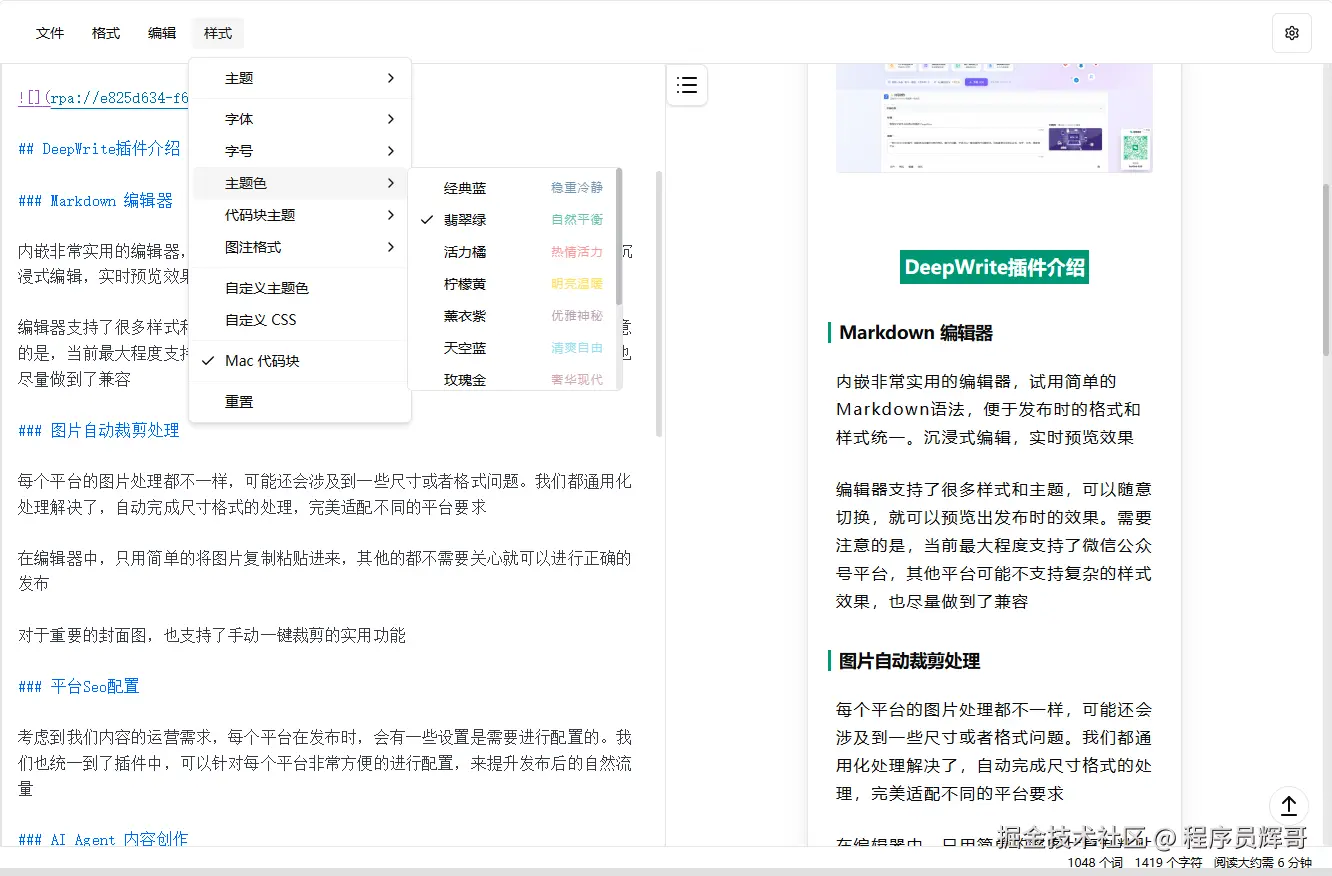Click the back-to-top arrow button
This screenshot has height=876, width=1332.
point(1289,805)
